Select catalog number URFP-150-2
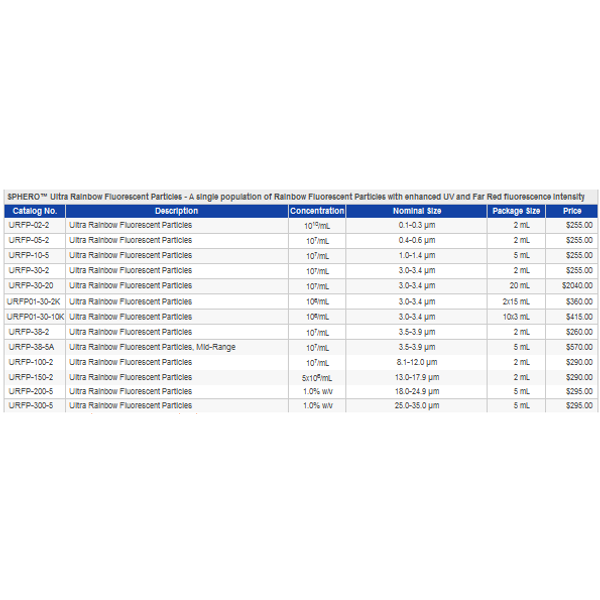 click(31, 377)
